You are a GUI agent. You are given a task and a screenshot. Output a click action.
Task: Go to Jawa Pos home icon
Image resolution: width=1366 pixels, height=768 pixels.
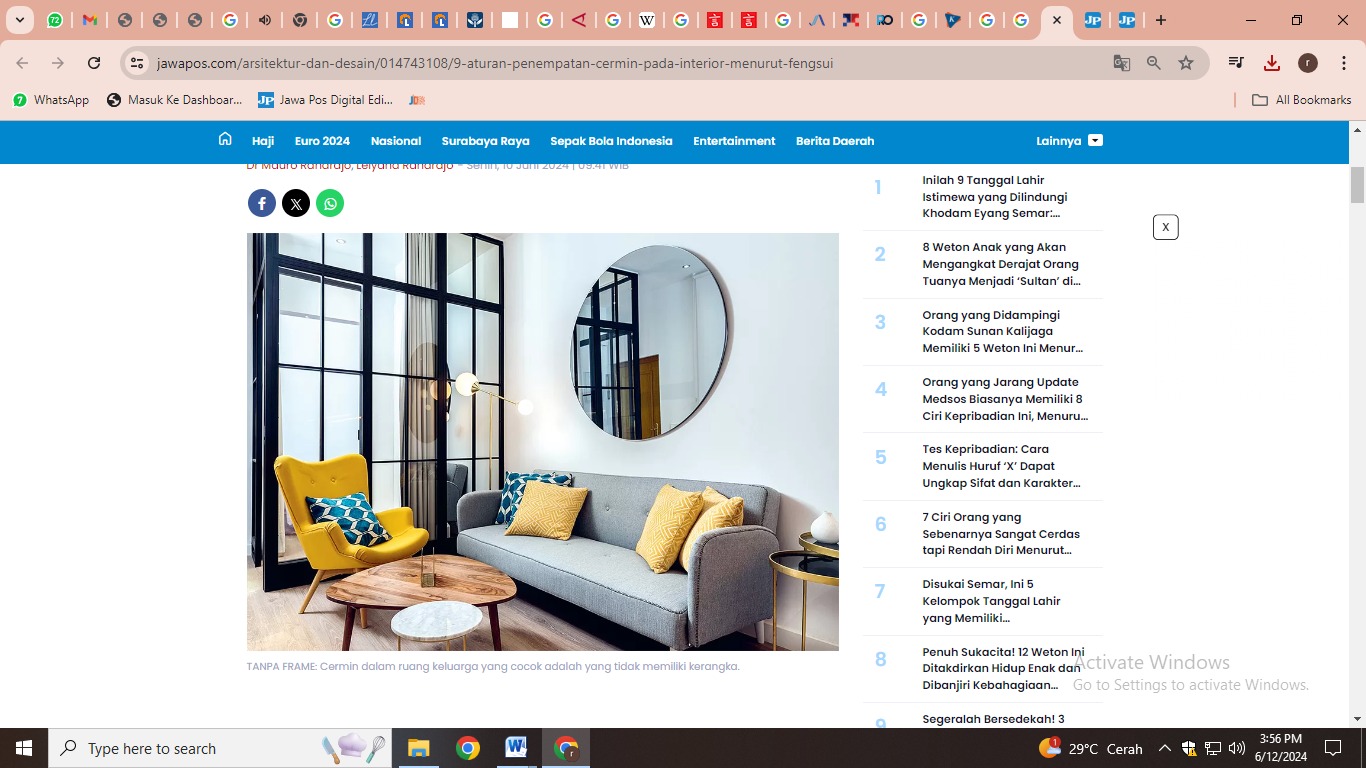[225, 140]
